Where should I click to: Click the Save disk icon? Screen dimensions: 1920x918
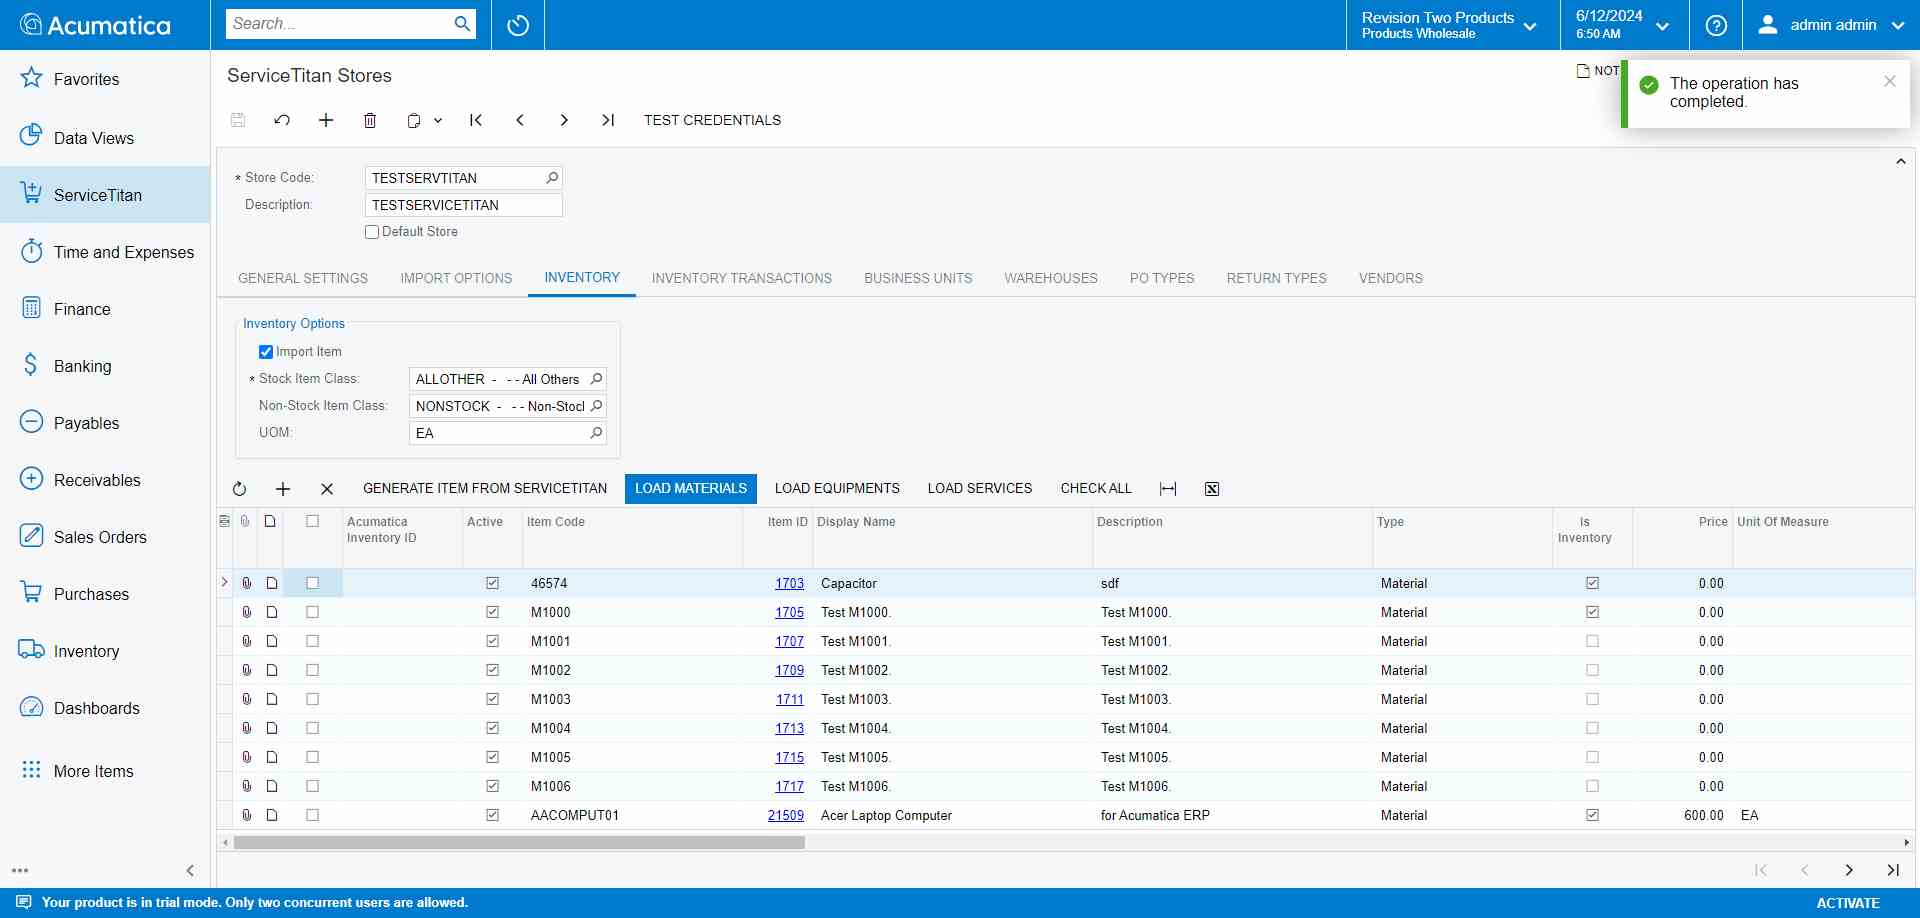coord(238,120)
